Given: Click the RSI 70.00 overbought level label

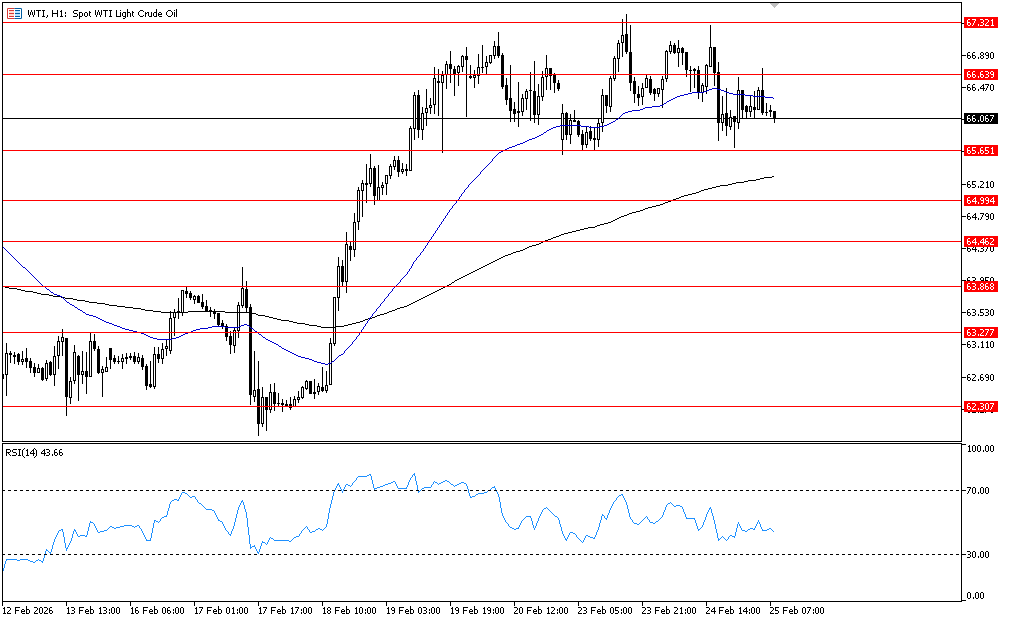Looking at the screenshot, I should [x=980, y=491].
